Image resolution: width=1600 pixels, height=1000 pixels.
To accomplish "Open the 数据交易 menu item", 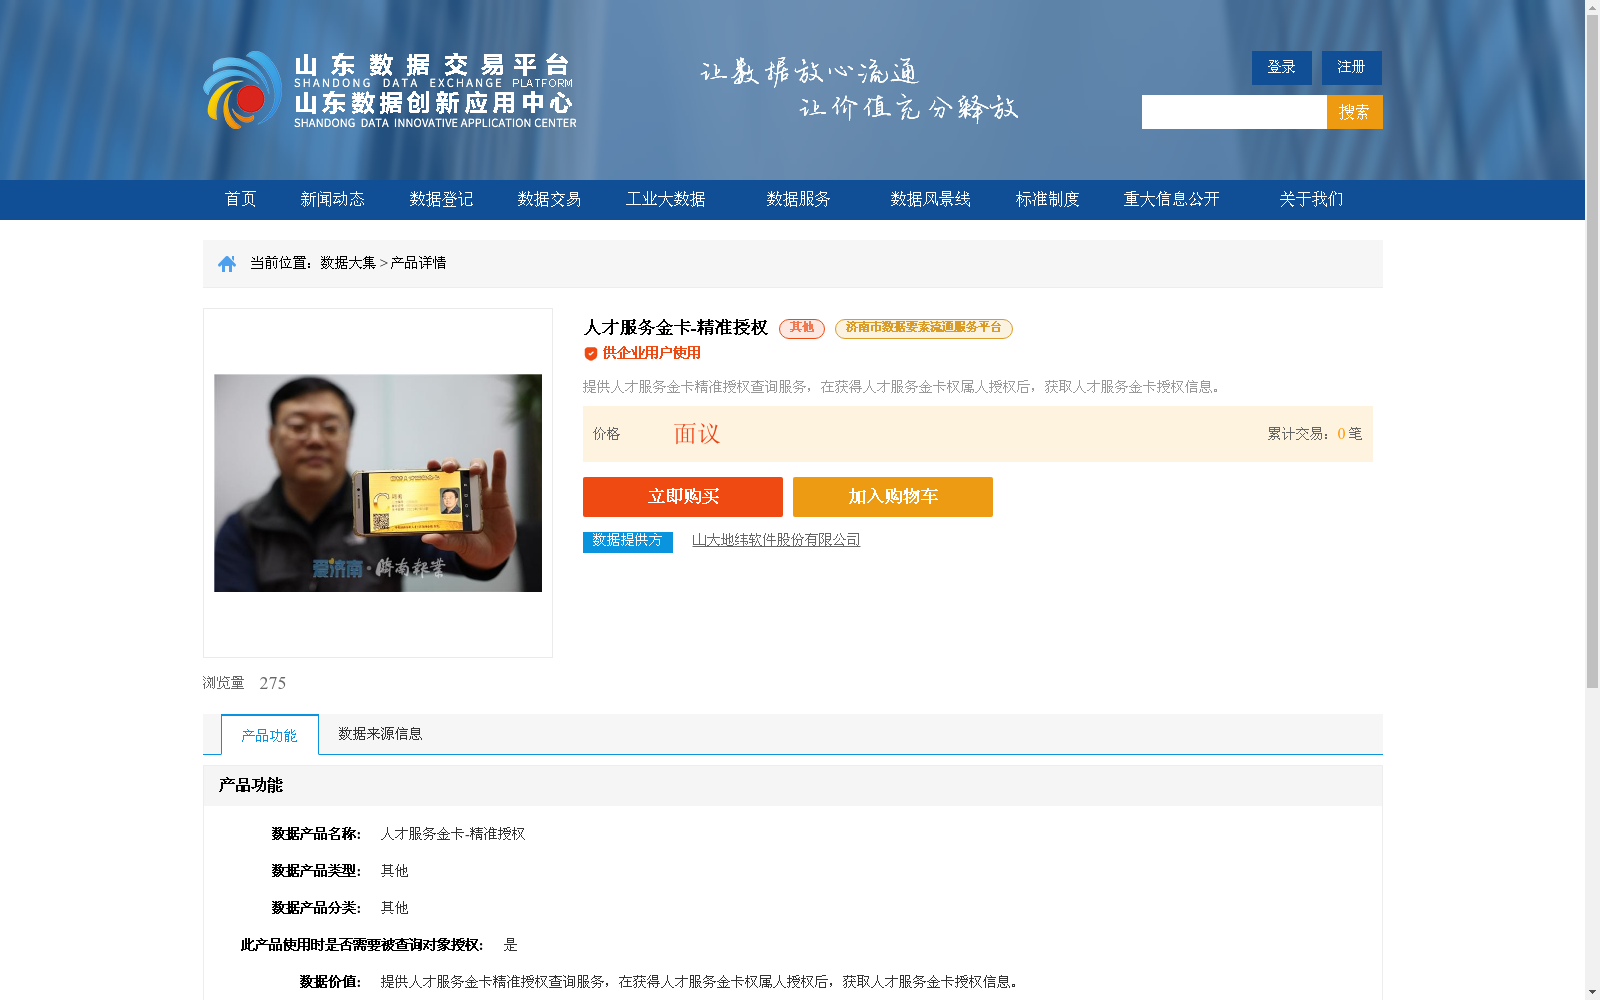I will pos(549,199).
